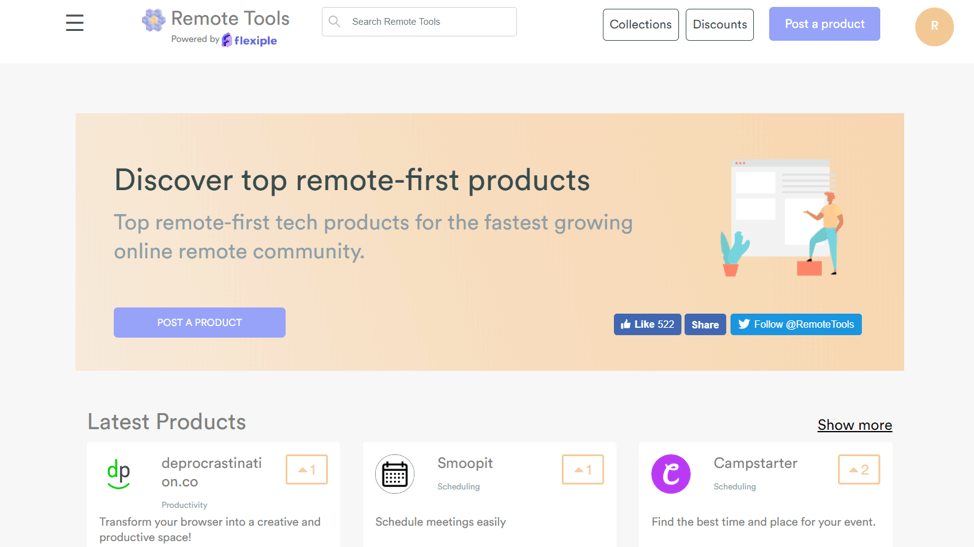Click 'Schedule meetings easily' description
Viewport: 974px width, 547px height.
tap(440, 522)
